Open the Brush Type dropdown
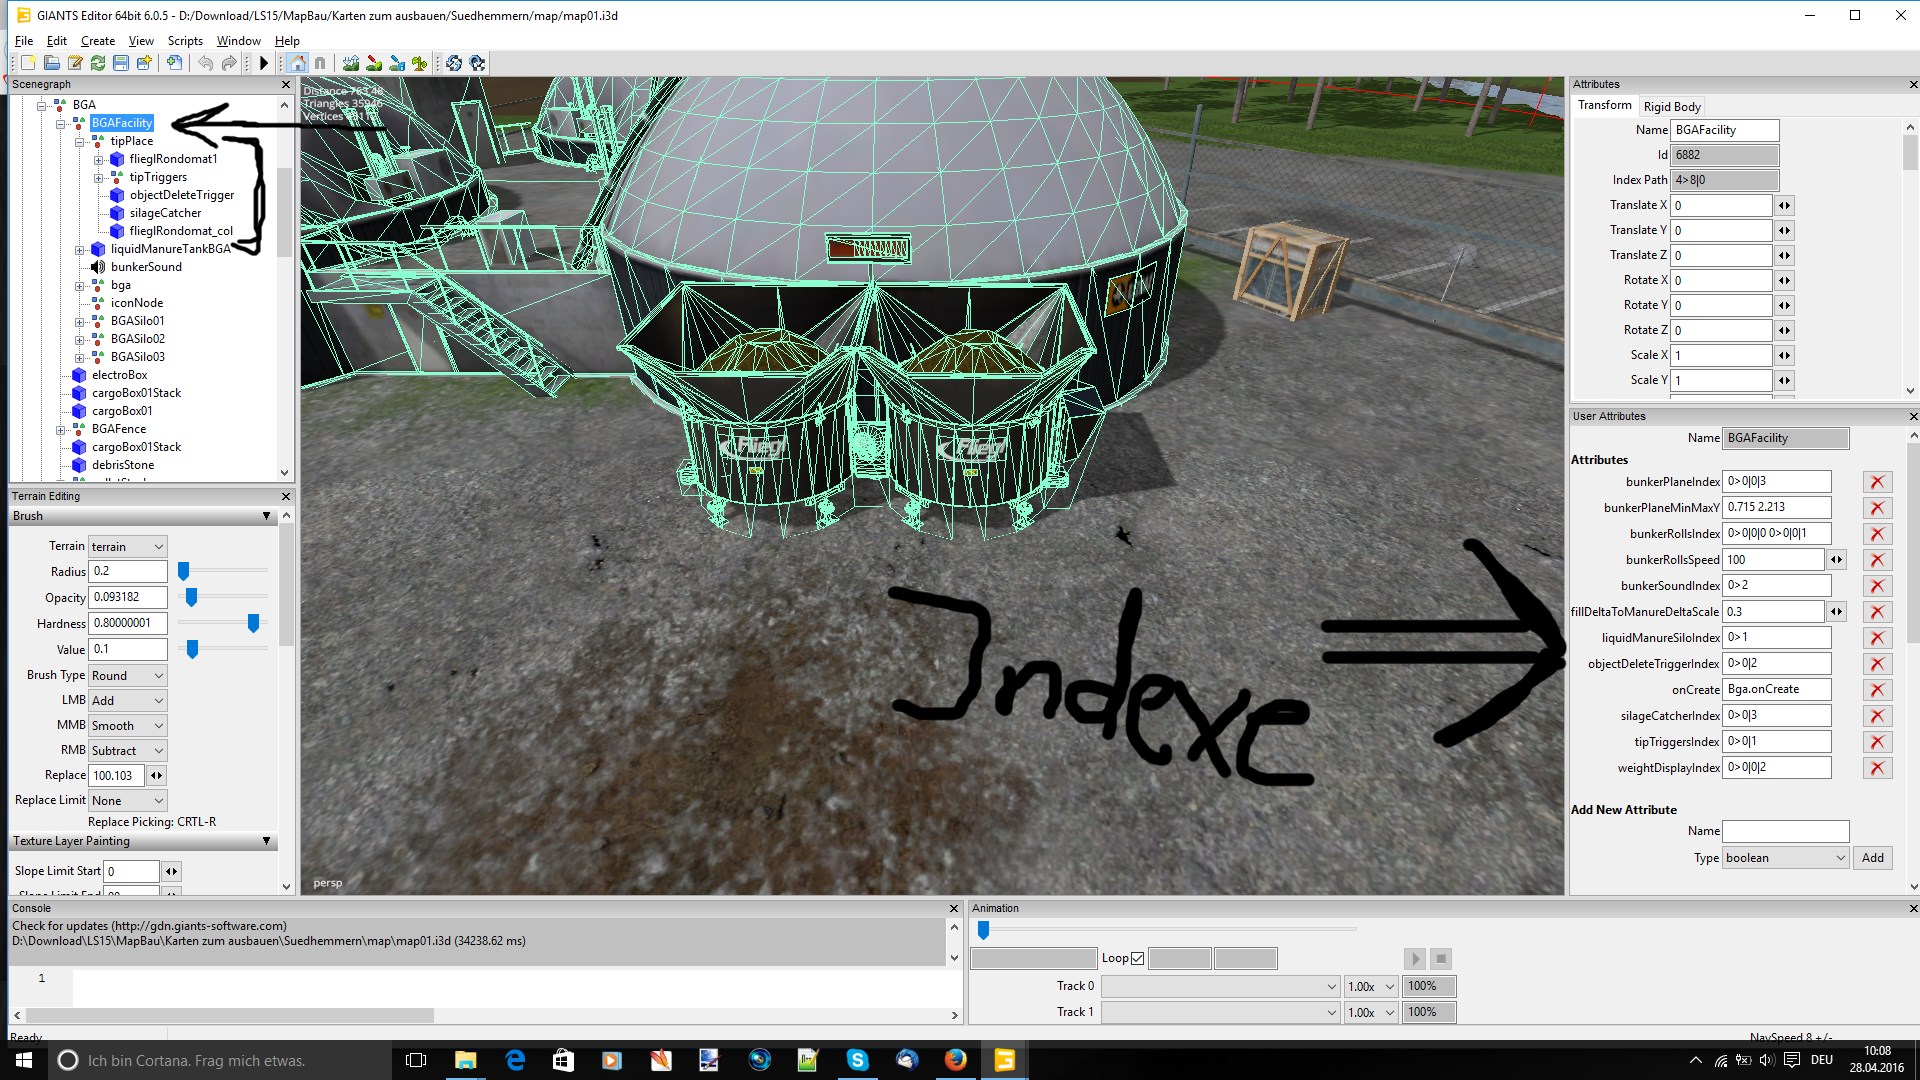The width and height of the screenshot is (1920, 1080). [127, 676]
